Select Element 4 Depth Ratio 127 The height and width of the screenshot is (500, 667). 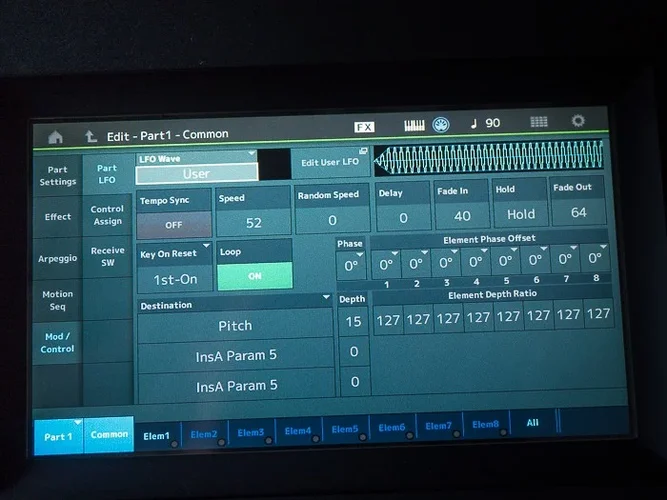coord(479,317)
